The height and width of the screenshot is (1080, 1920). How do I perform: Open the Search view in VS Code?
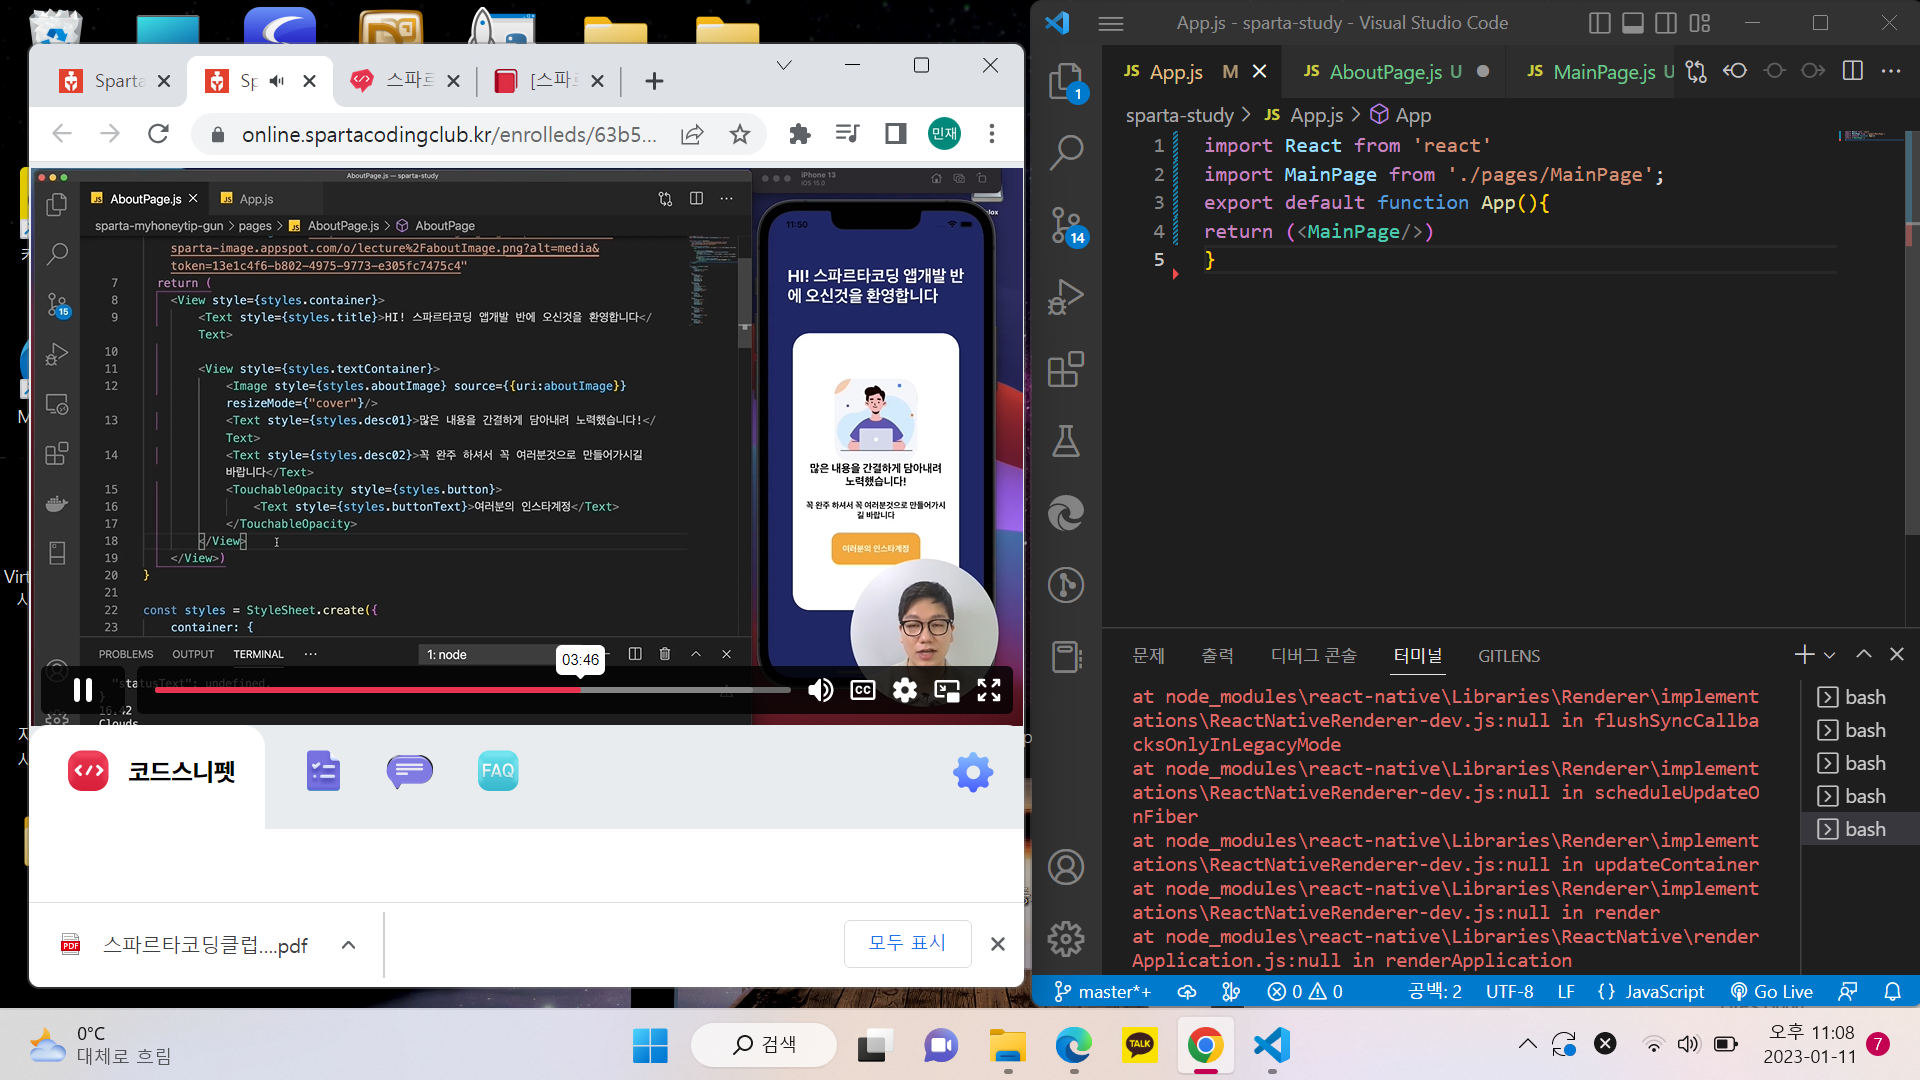click(x=1066, y=153)
